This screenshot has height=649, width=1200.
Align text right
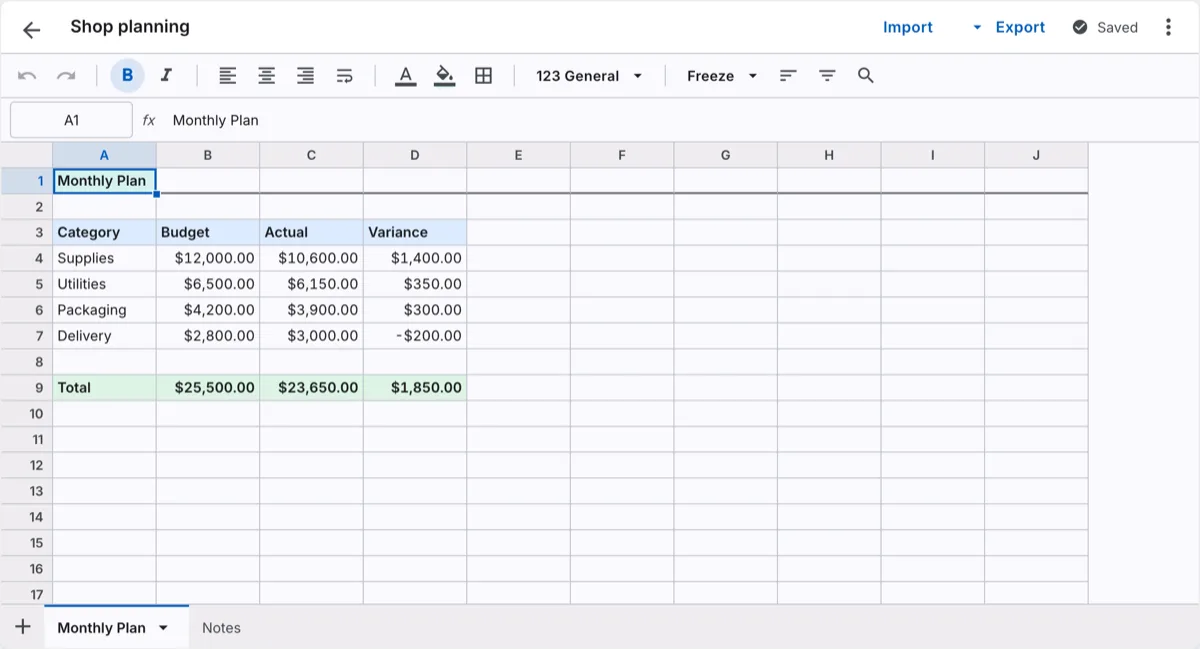point(306,76)
